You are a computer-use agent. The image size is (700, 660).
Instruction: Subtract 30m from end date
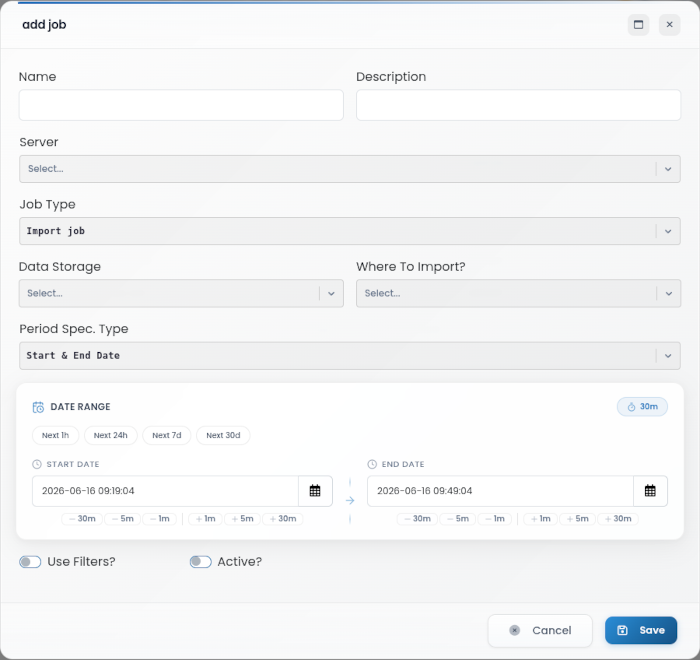[x=417, y=519]
